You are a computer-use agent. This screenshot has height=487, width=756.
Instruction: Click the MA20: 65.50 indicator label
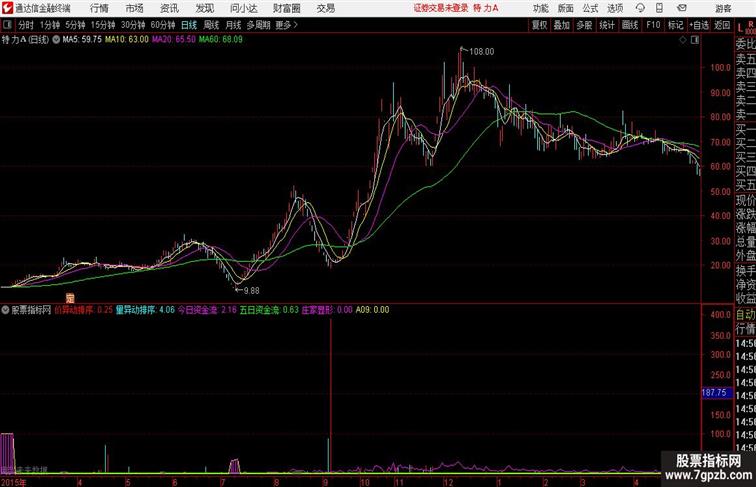[x=174, y=40]
